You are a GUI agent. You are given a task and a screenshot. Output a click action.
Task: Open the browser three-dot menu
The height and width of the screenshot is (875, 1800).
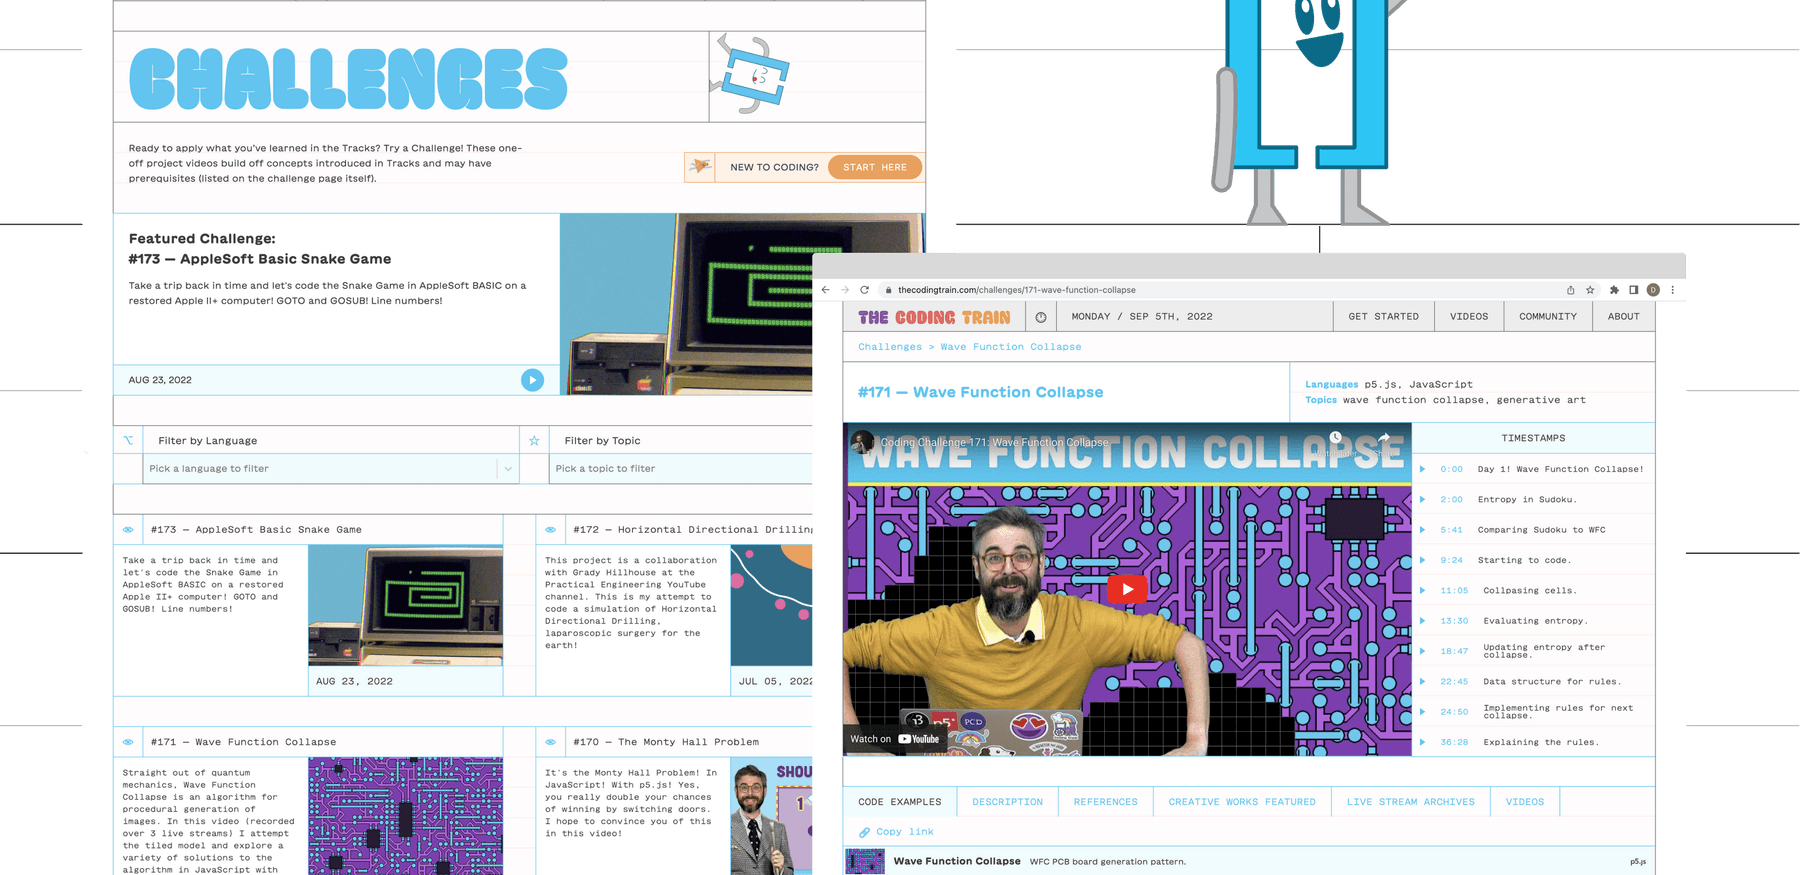click(1672, 290)
